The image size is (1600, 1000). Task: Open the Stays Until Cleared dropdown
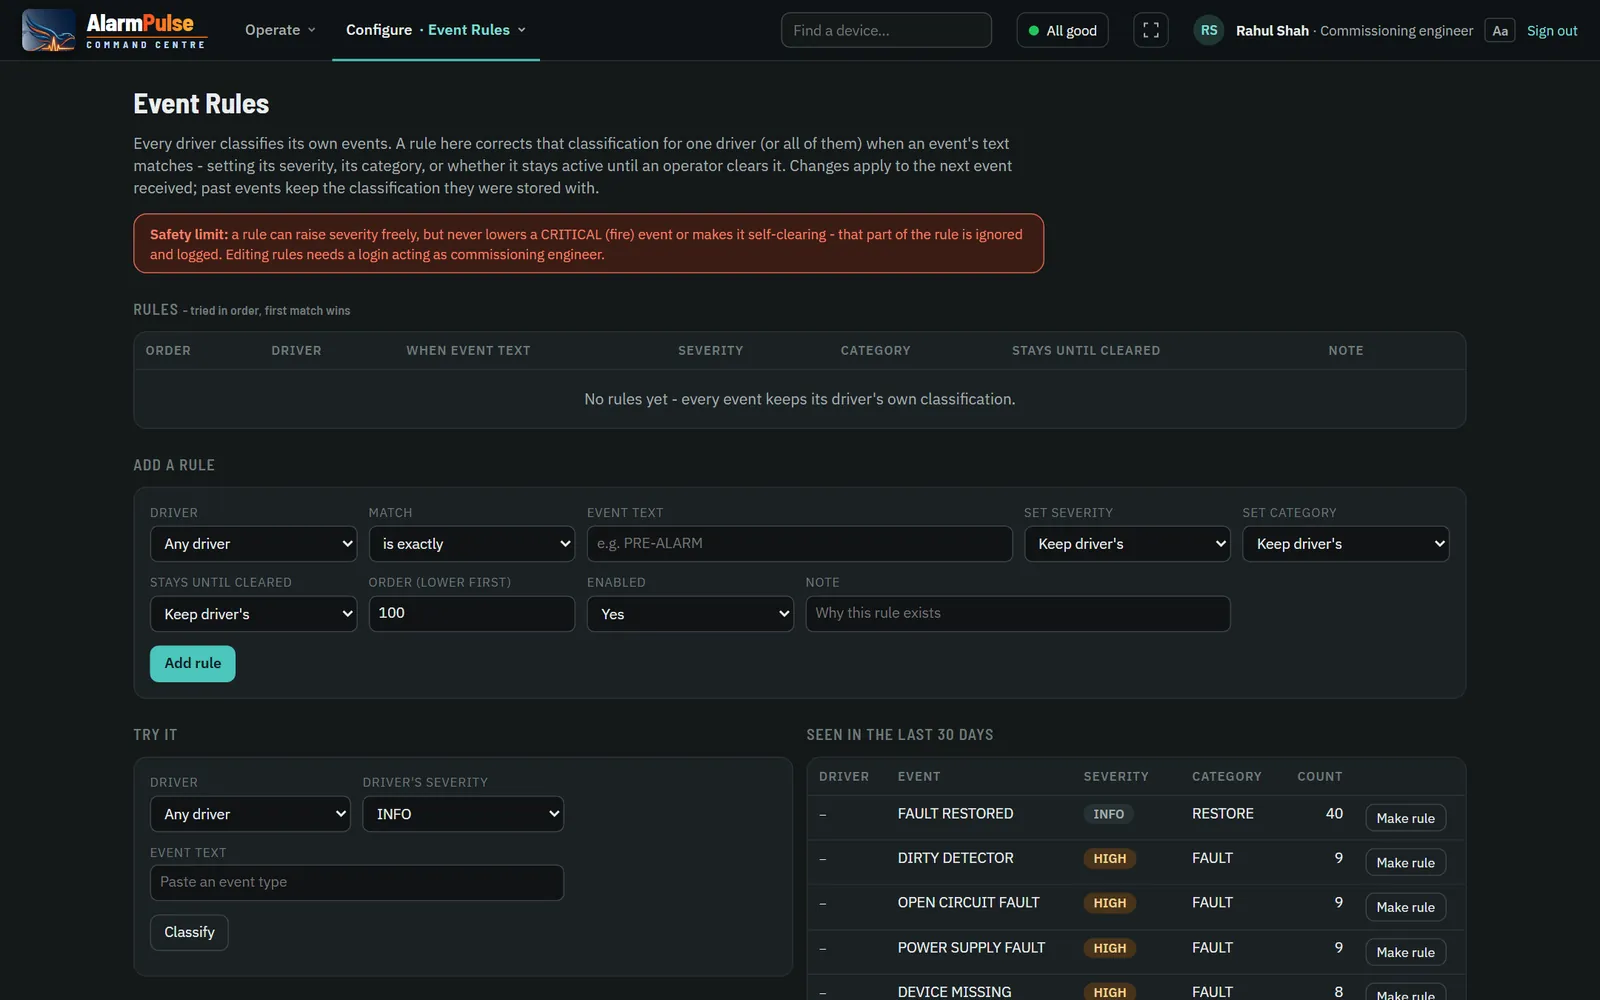[253, 614]
